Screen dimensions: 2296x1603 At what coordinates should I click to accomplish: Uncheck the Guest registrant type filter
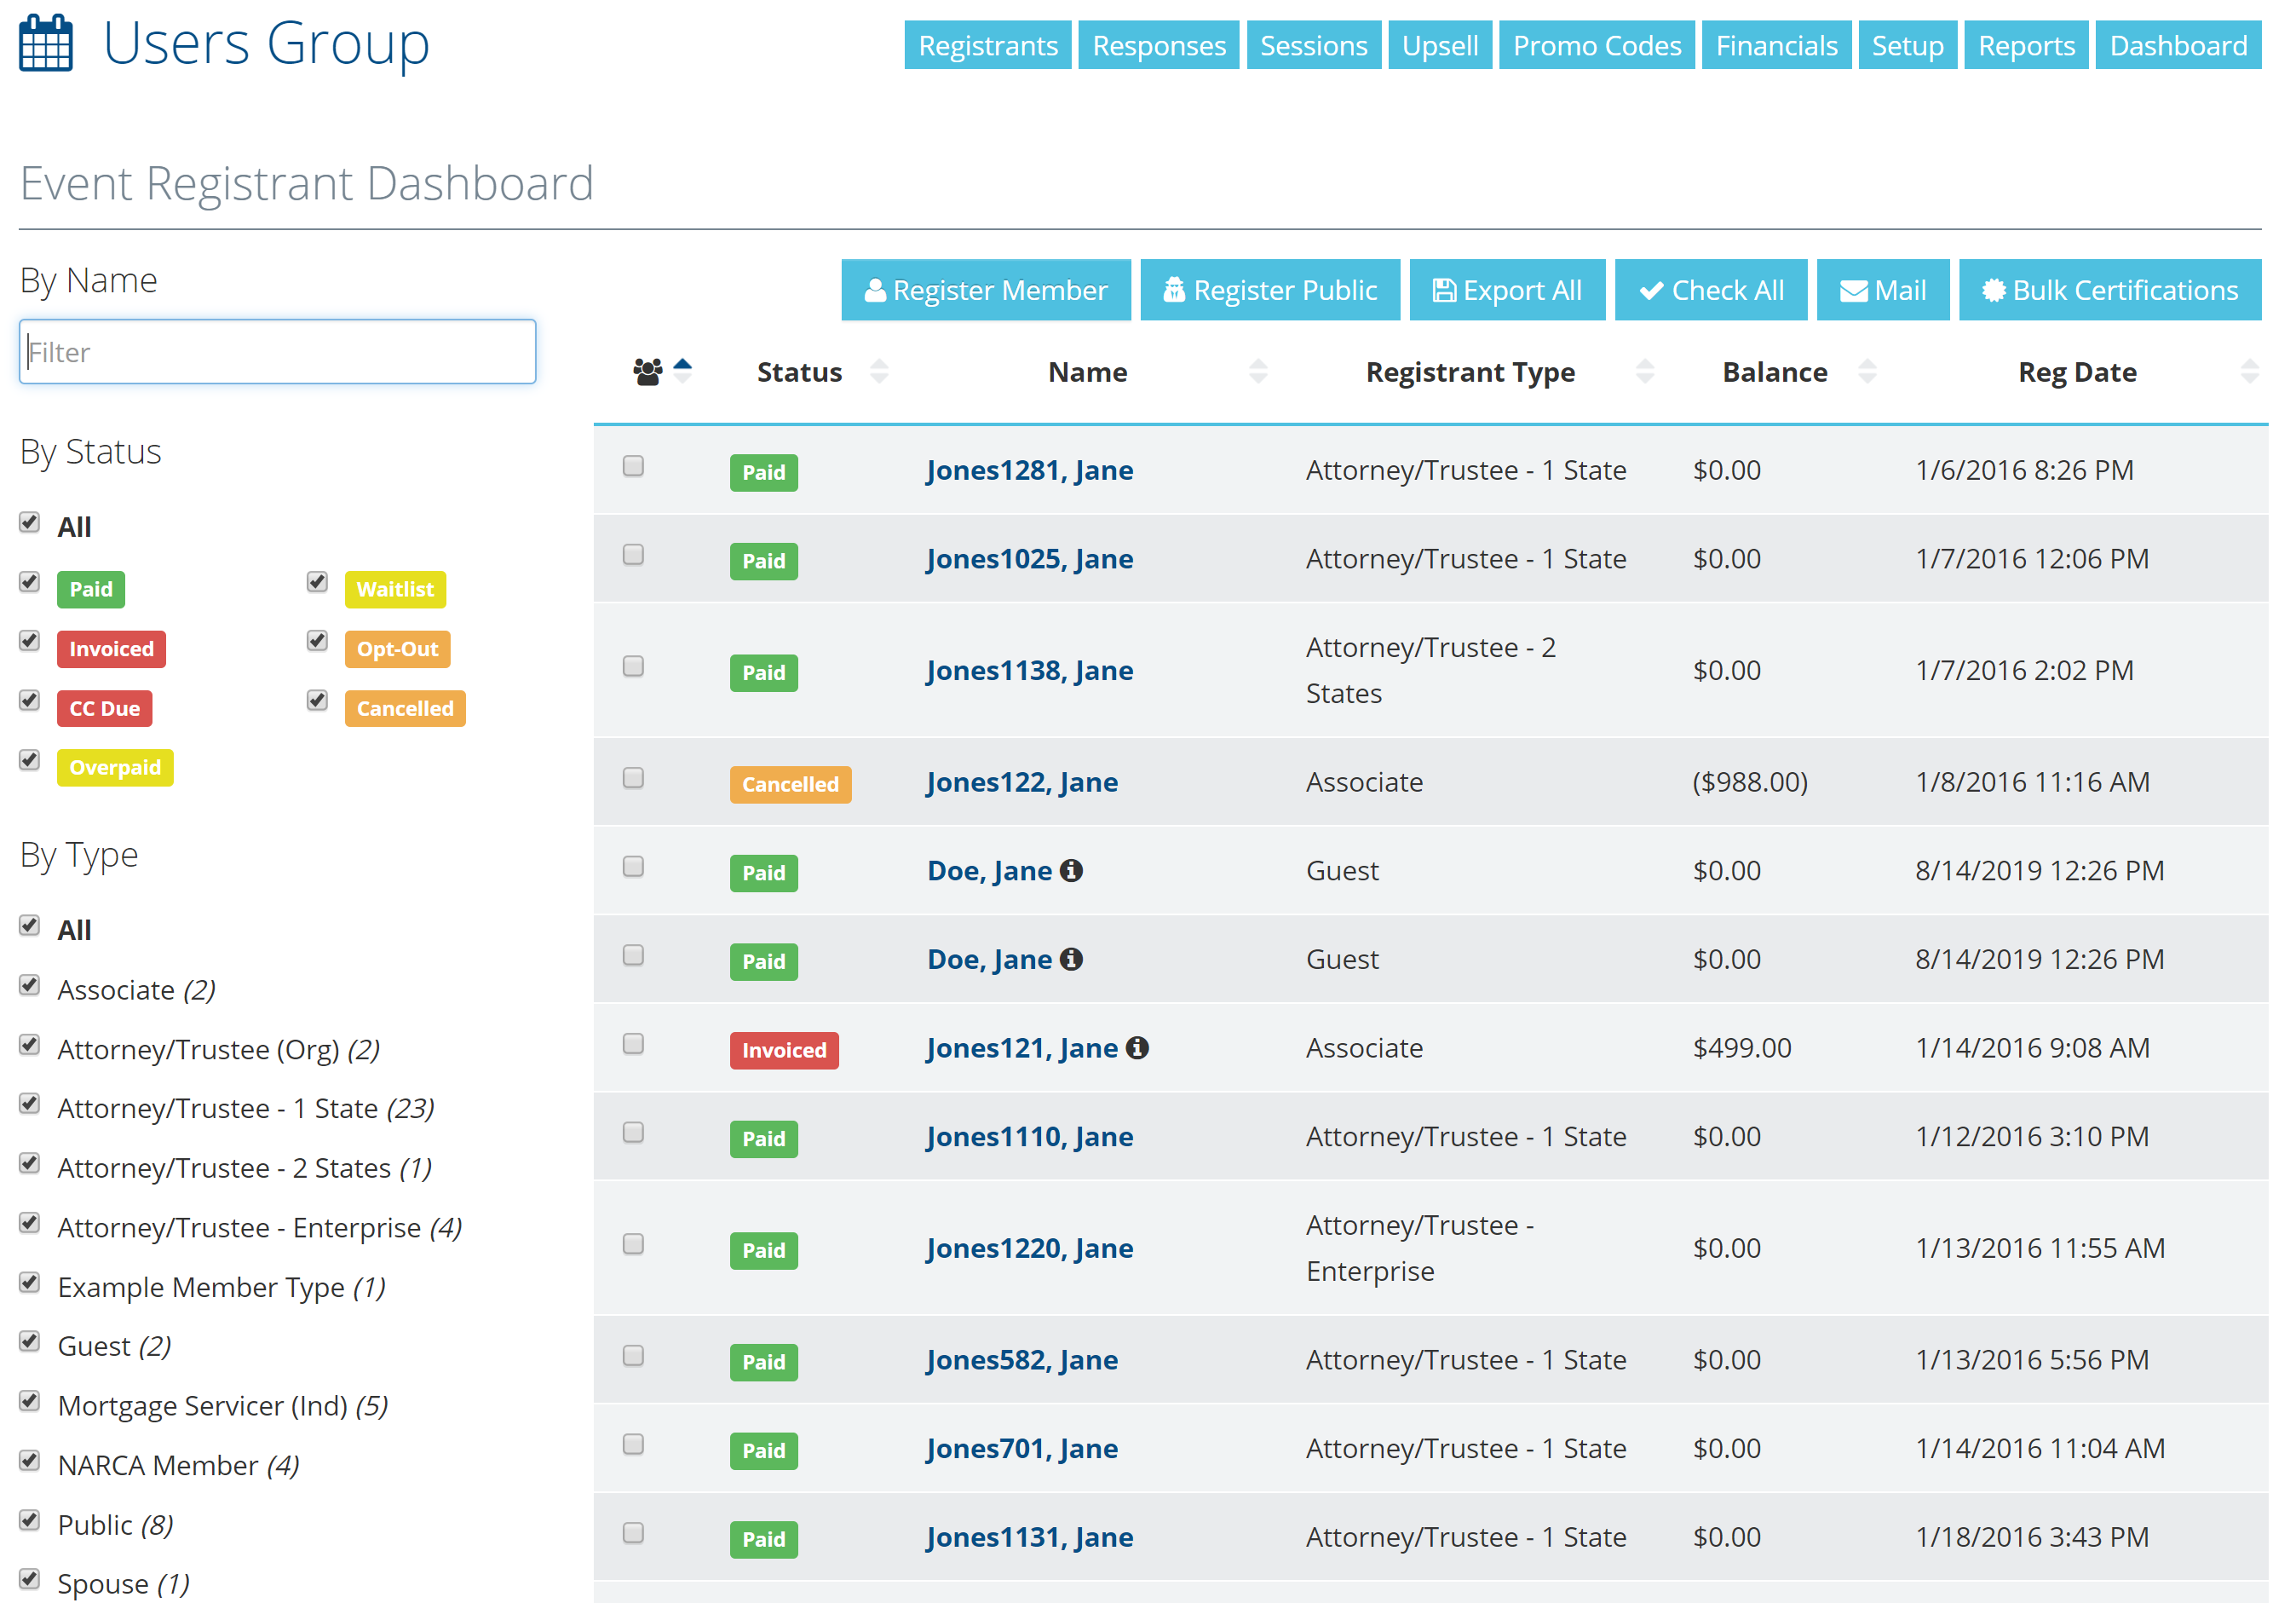click(x=29, y=1341)
